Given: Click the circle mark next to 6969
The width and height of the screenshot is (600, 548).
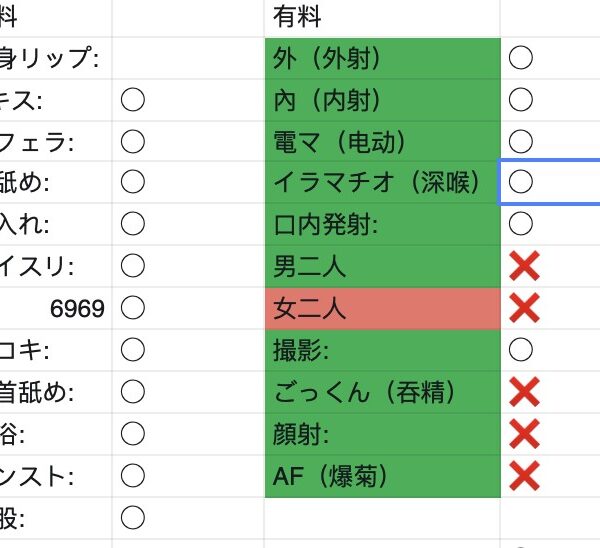Looking at the screenshot, I should (133, 308).
